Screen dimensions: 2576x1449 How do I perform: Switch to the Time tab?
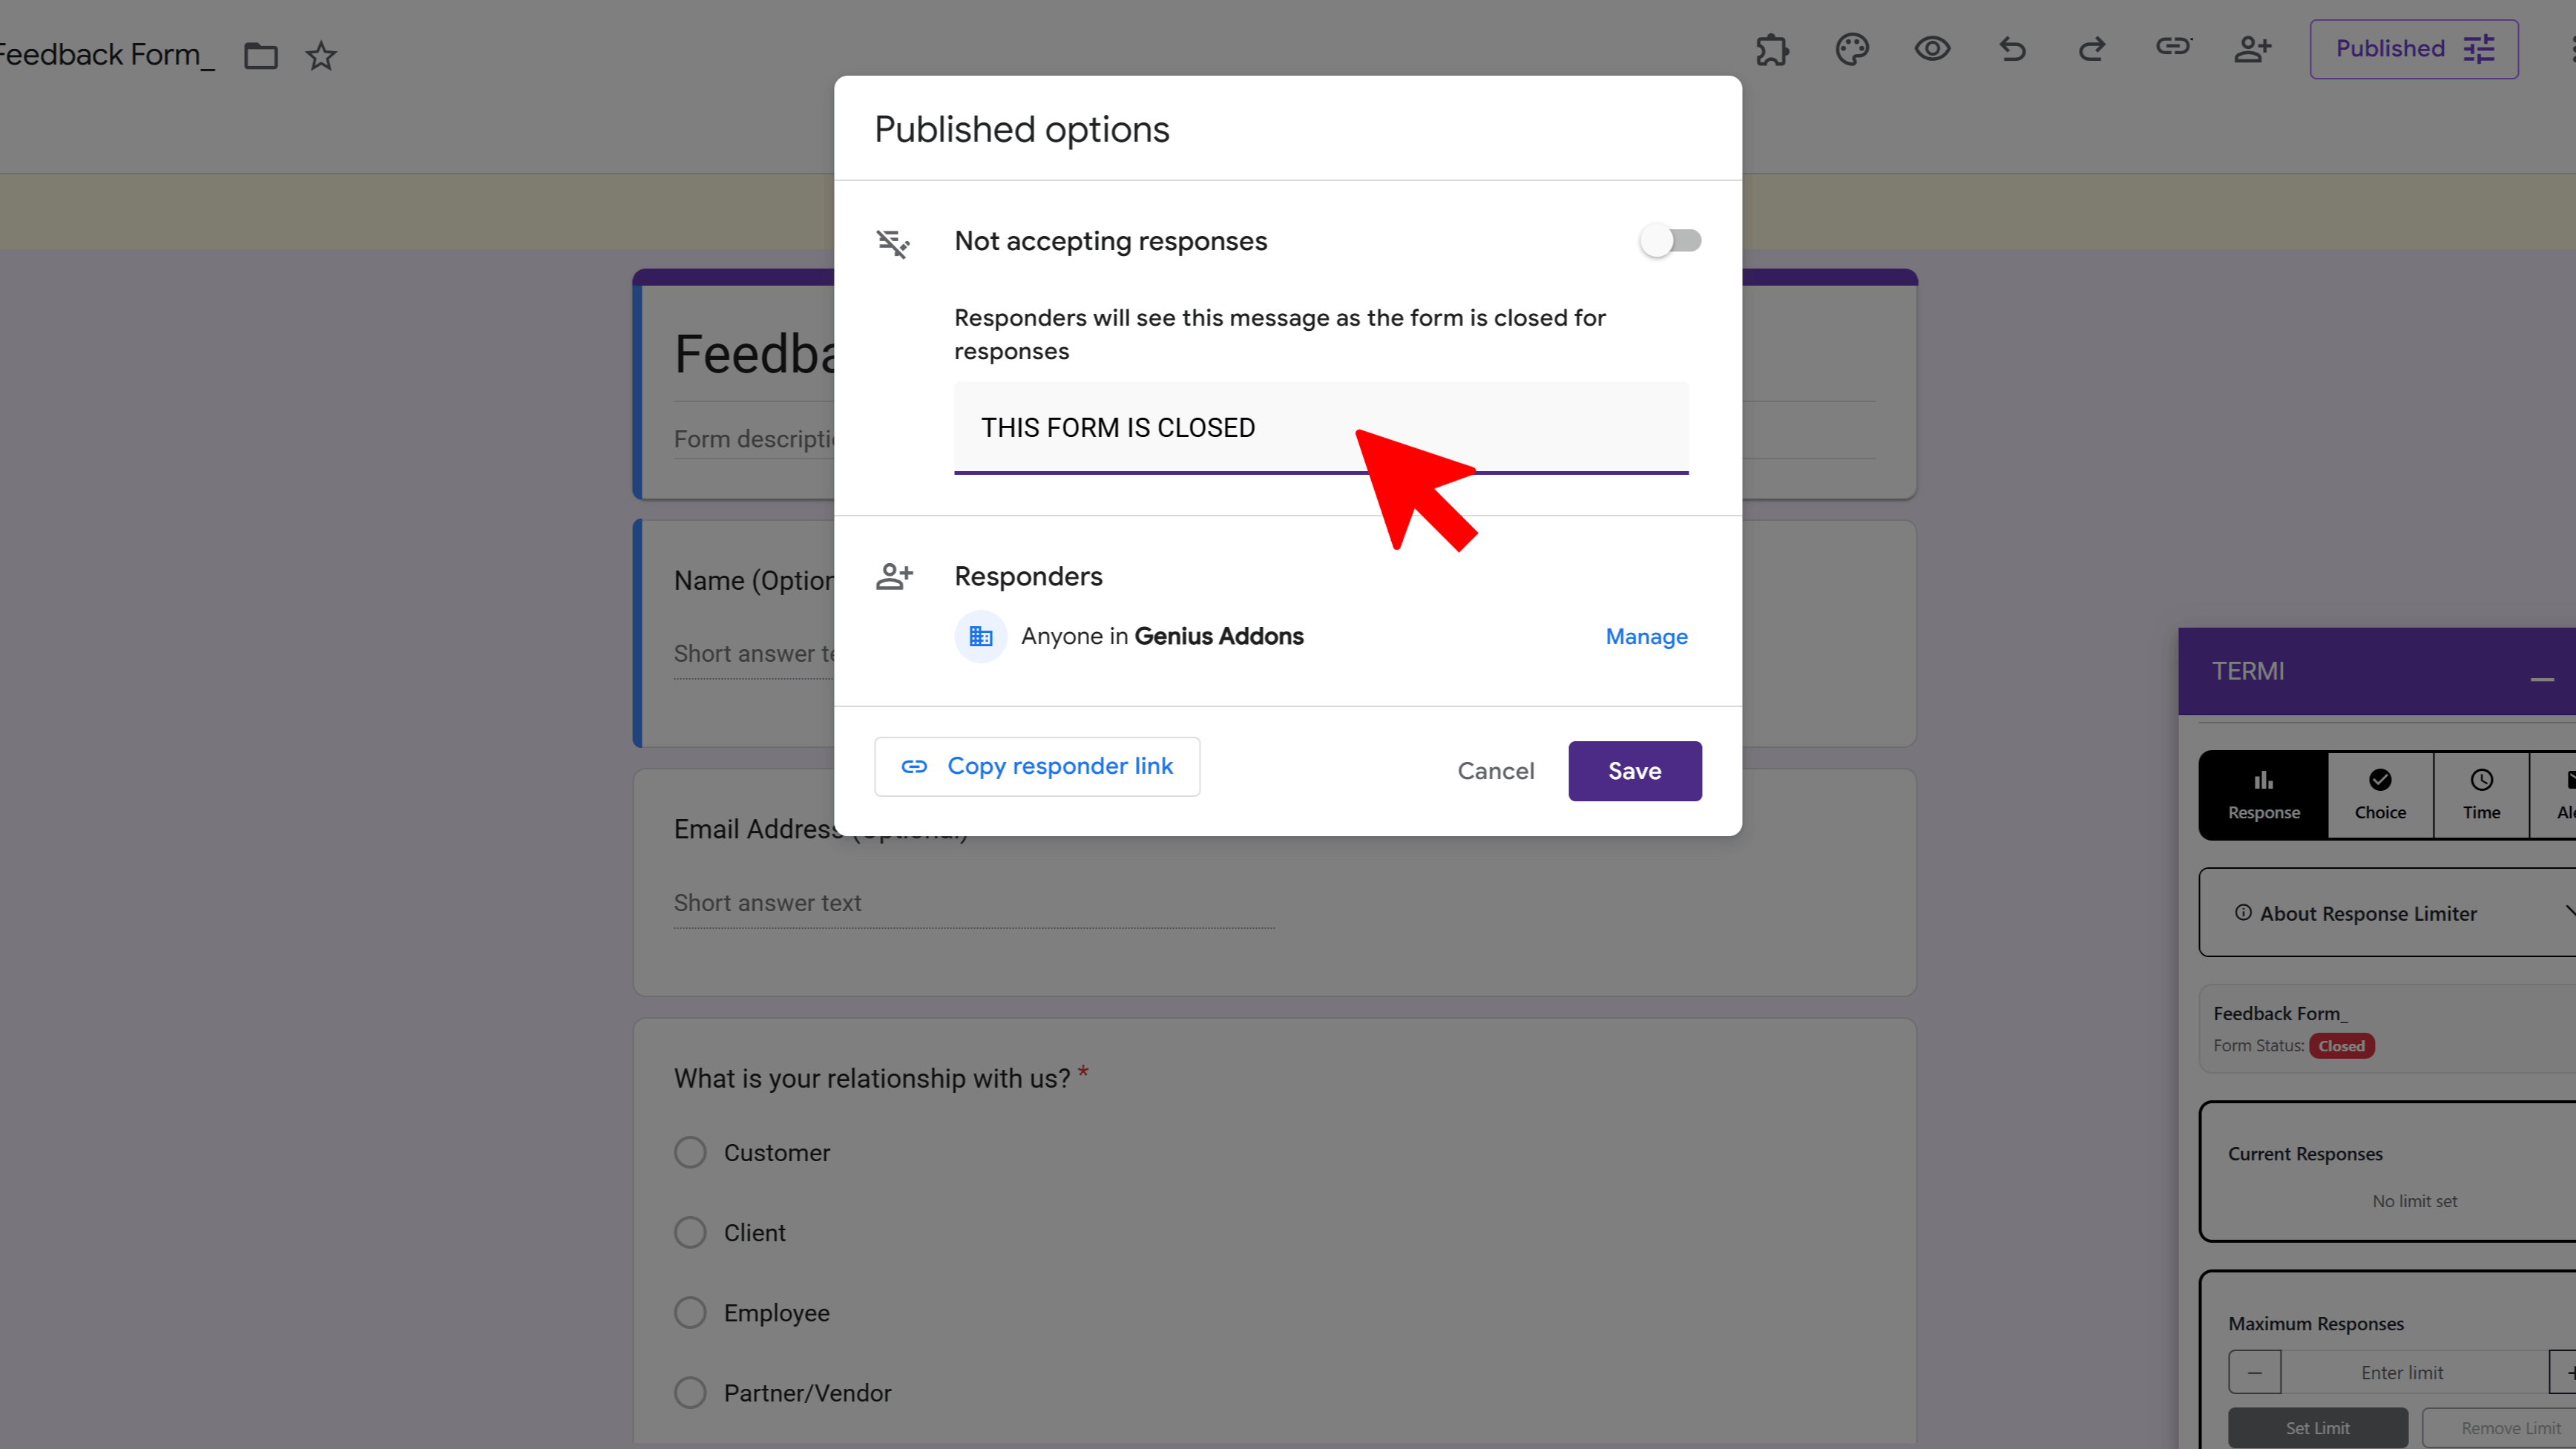[x=2481, y=795]
